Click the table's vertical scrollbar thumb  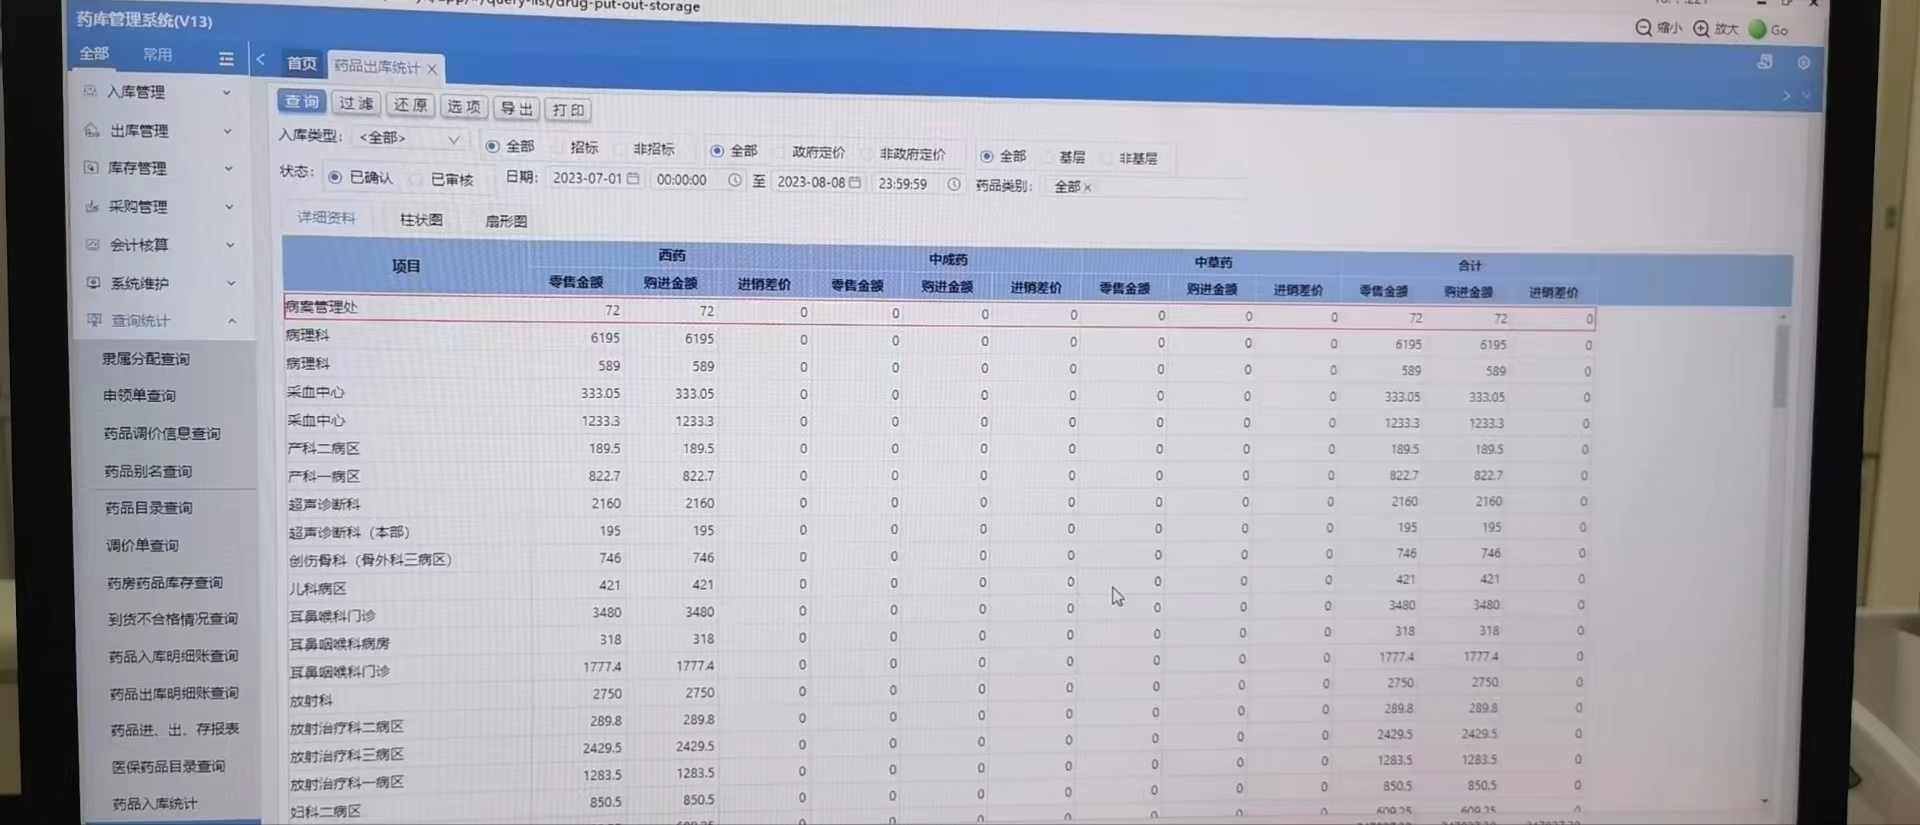pyautogui.click(x=1781, y=366)
